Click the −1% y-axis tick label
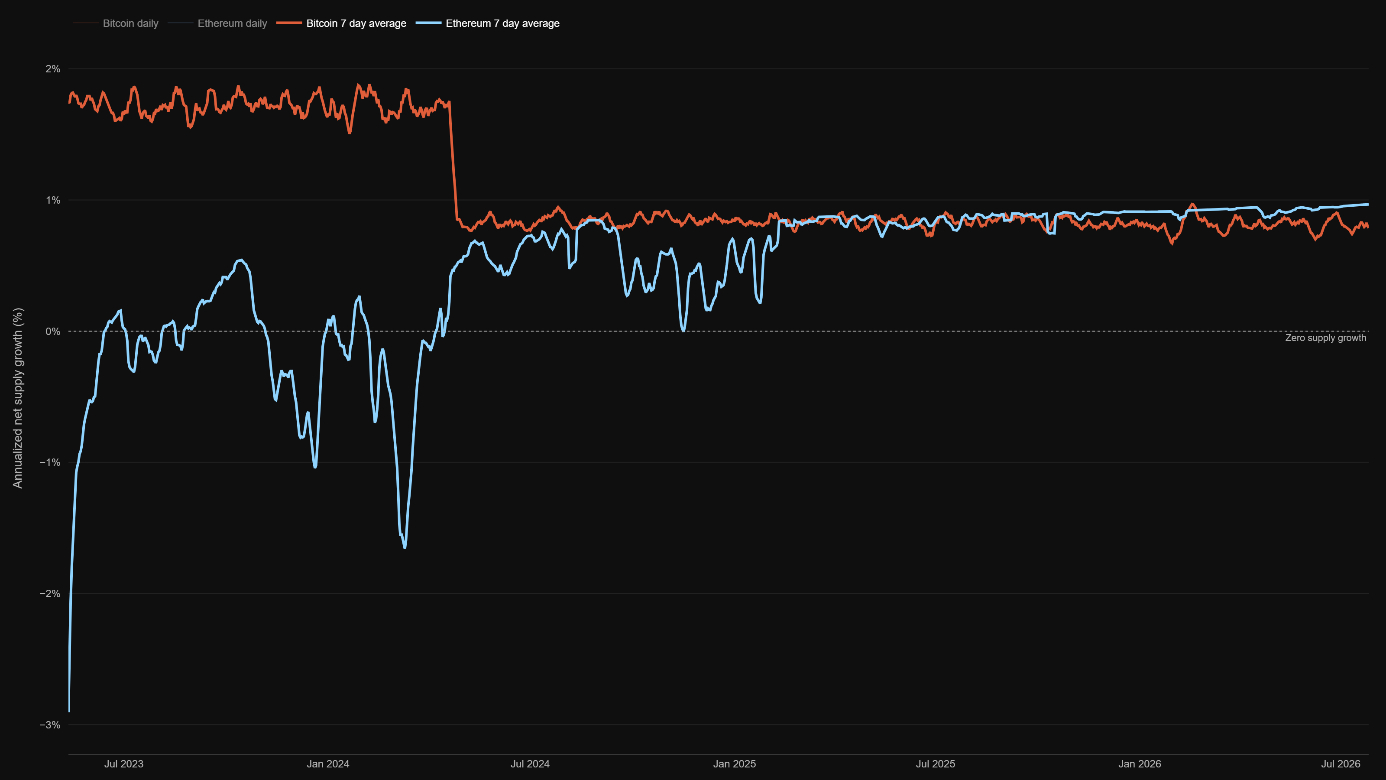 click(x=50, y=462)
